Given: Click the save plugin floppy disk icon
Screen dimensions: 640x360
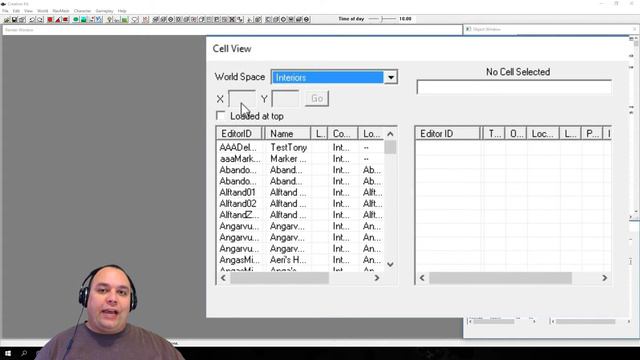Looking at the screenshot, I should click(x=14, y=19).
